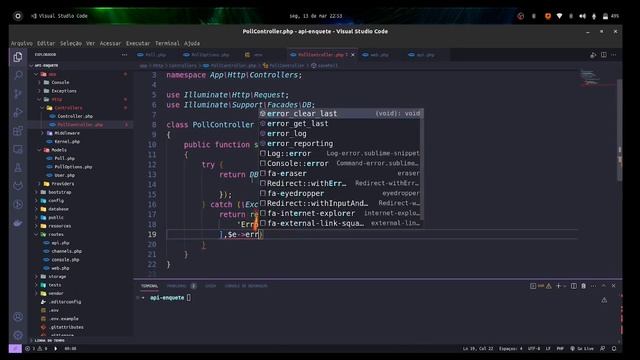Open the Accounts icon in activity bar

[x=18, y=316]
